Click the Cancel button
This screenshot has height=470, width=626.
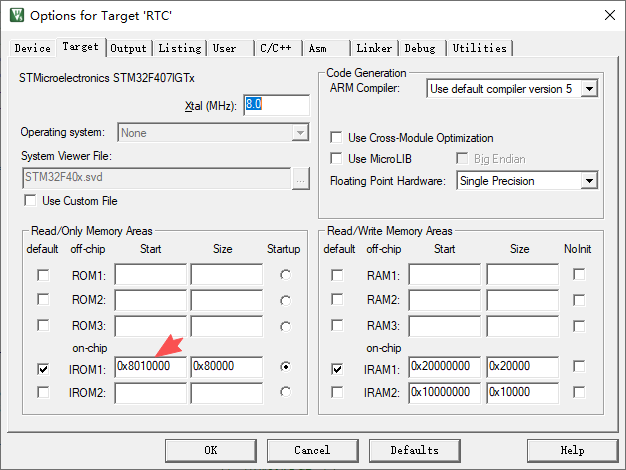pos(313,450)
